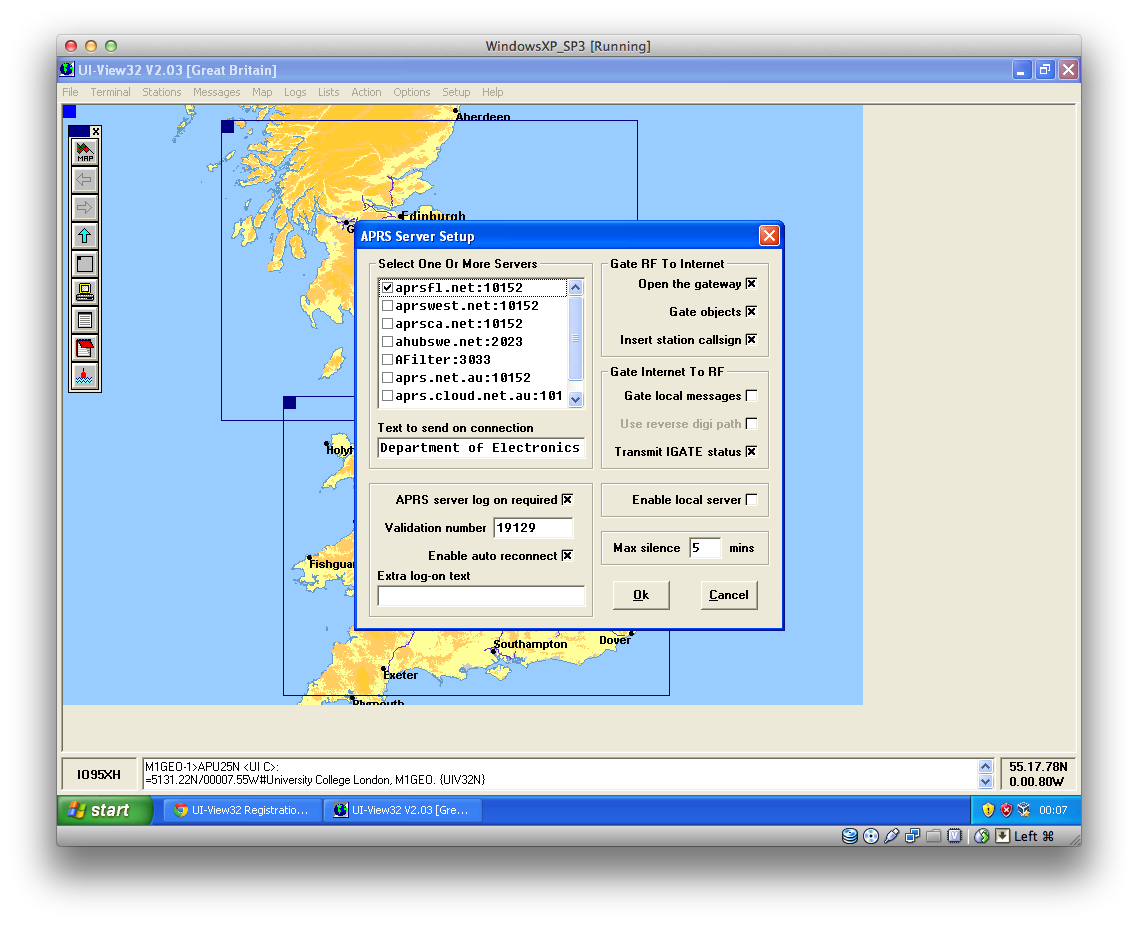
Task: Click server list scroll down arrow
Action: (576, 399)
